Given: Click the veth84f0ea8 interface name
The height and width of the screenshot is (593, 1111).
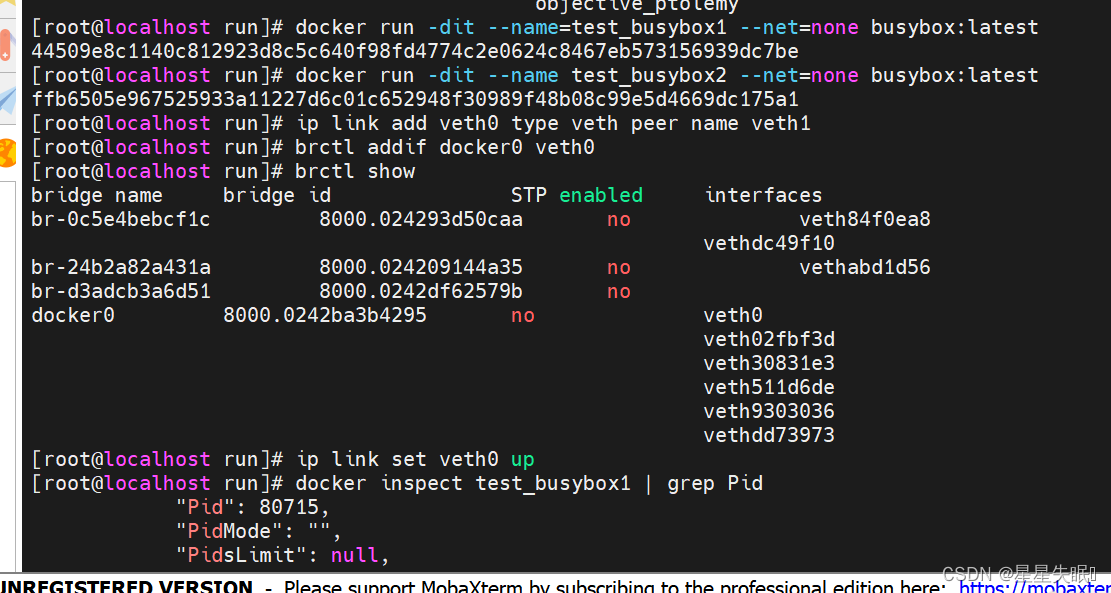Looking at the screenshot, I should 864,218.
